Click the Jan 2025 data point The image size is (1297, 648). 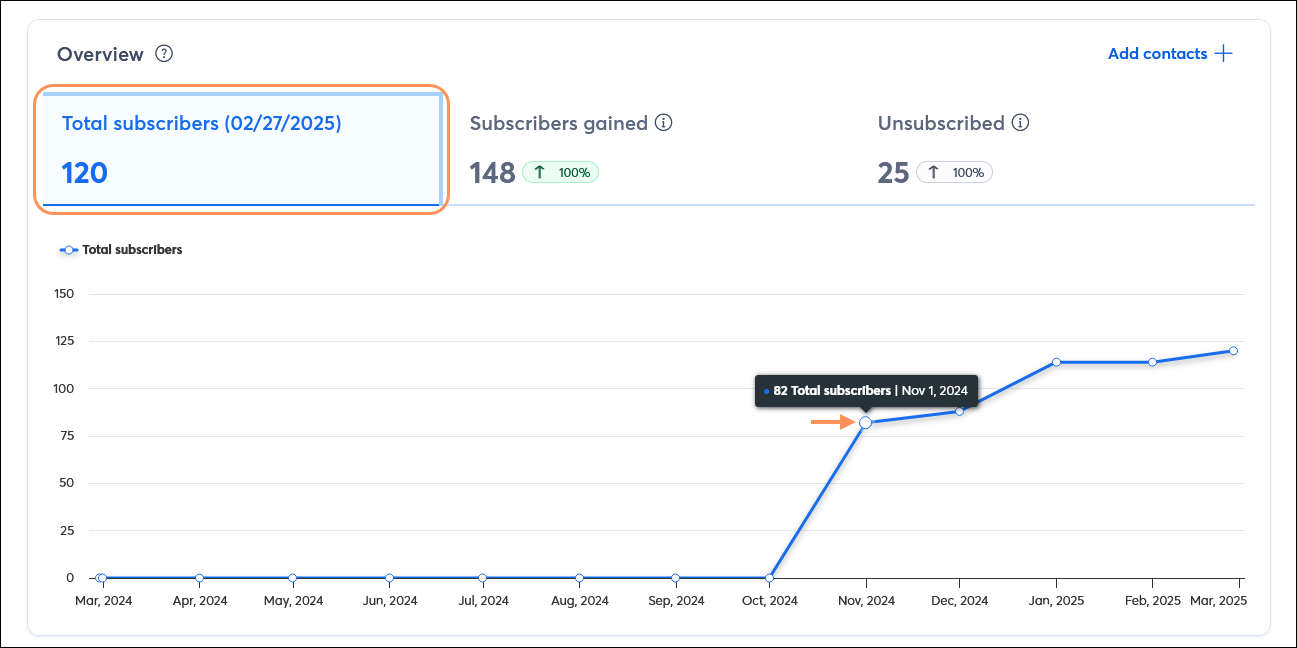click(1056, 362)
